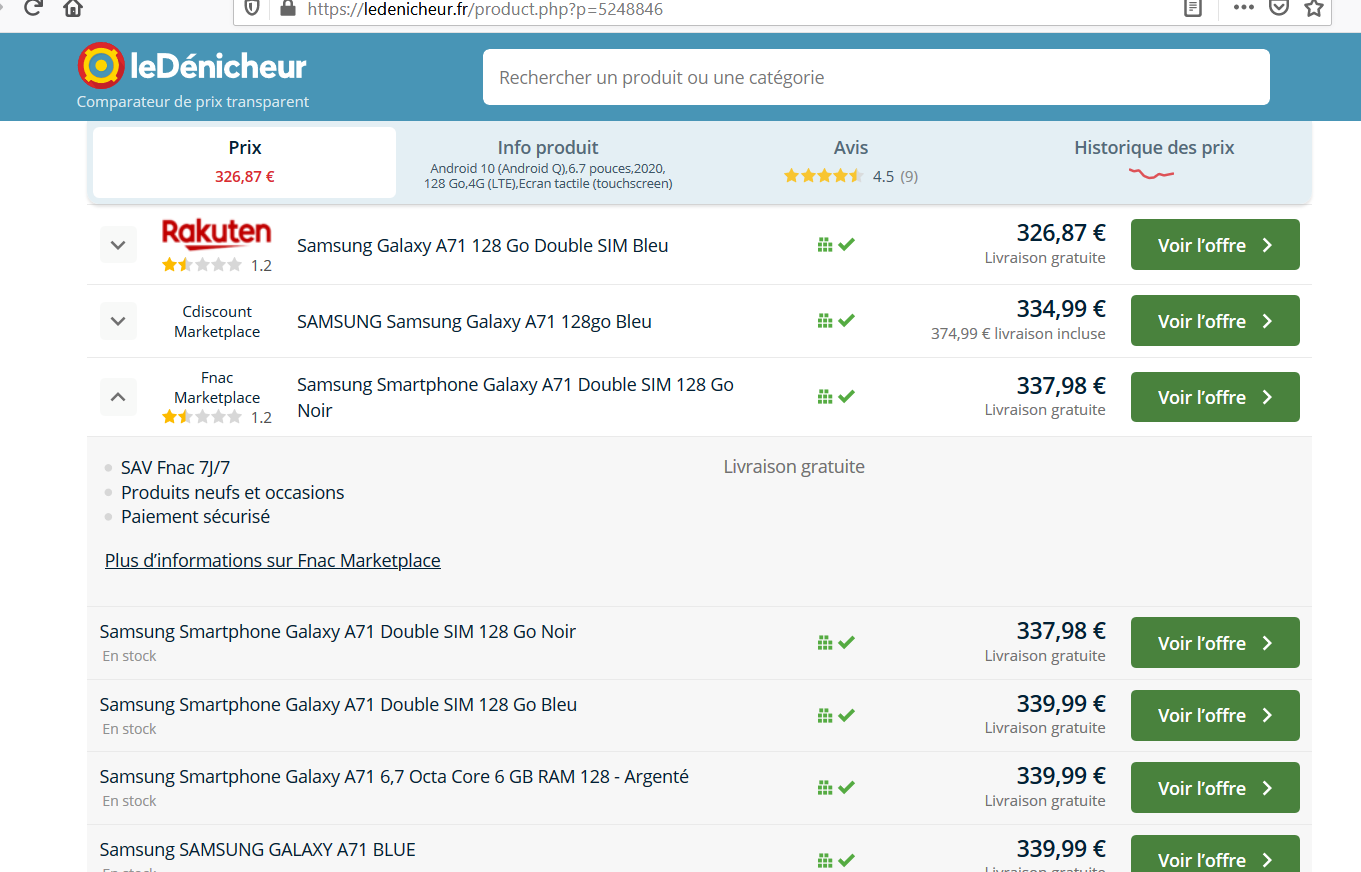This screenshot has width=1361, height=872.
Task: Click the Paiement sécurisé bullet
Action: (x=195, y=517)
